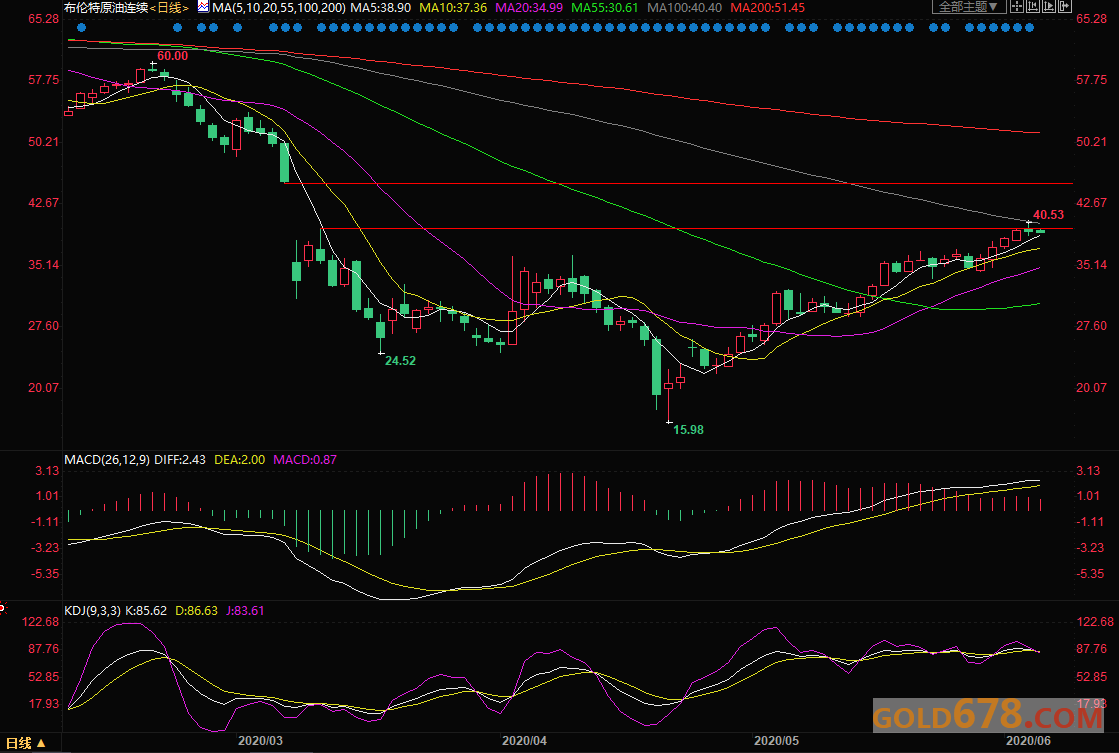
Task: Click the MA(5,10,20,55,100,200) indicator label
Action: pos(279,8)
